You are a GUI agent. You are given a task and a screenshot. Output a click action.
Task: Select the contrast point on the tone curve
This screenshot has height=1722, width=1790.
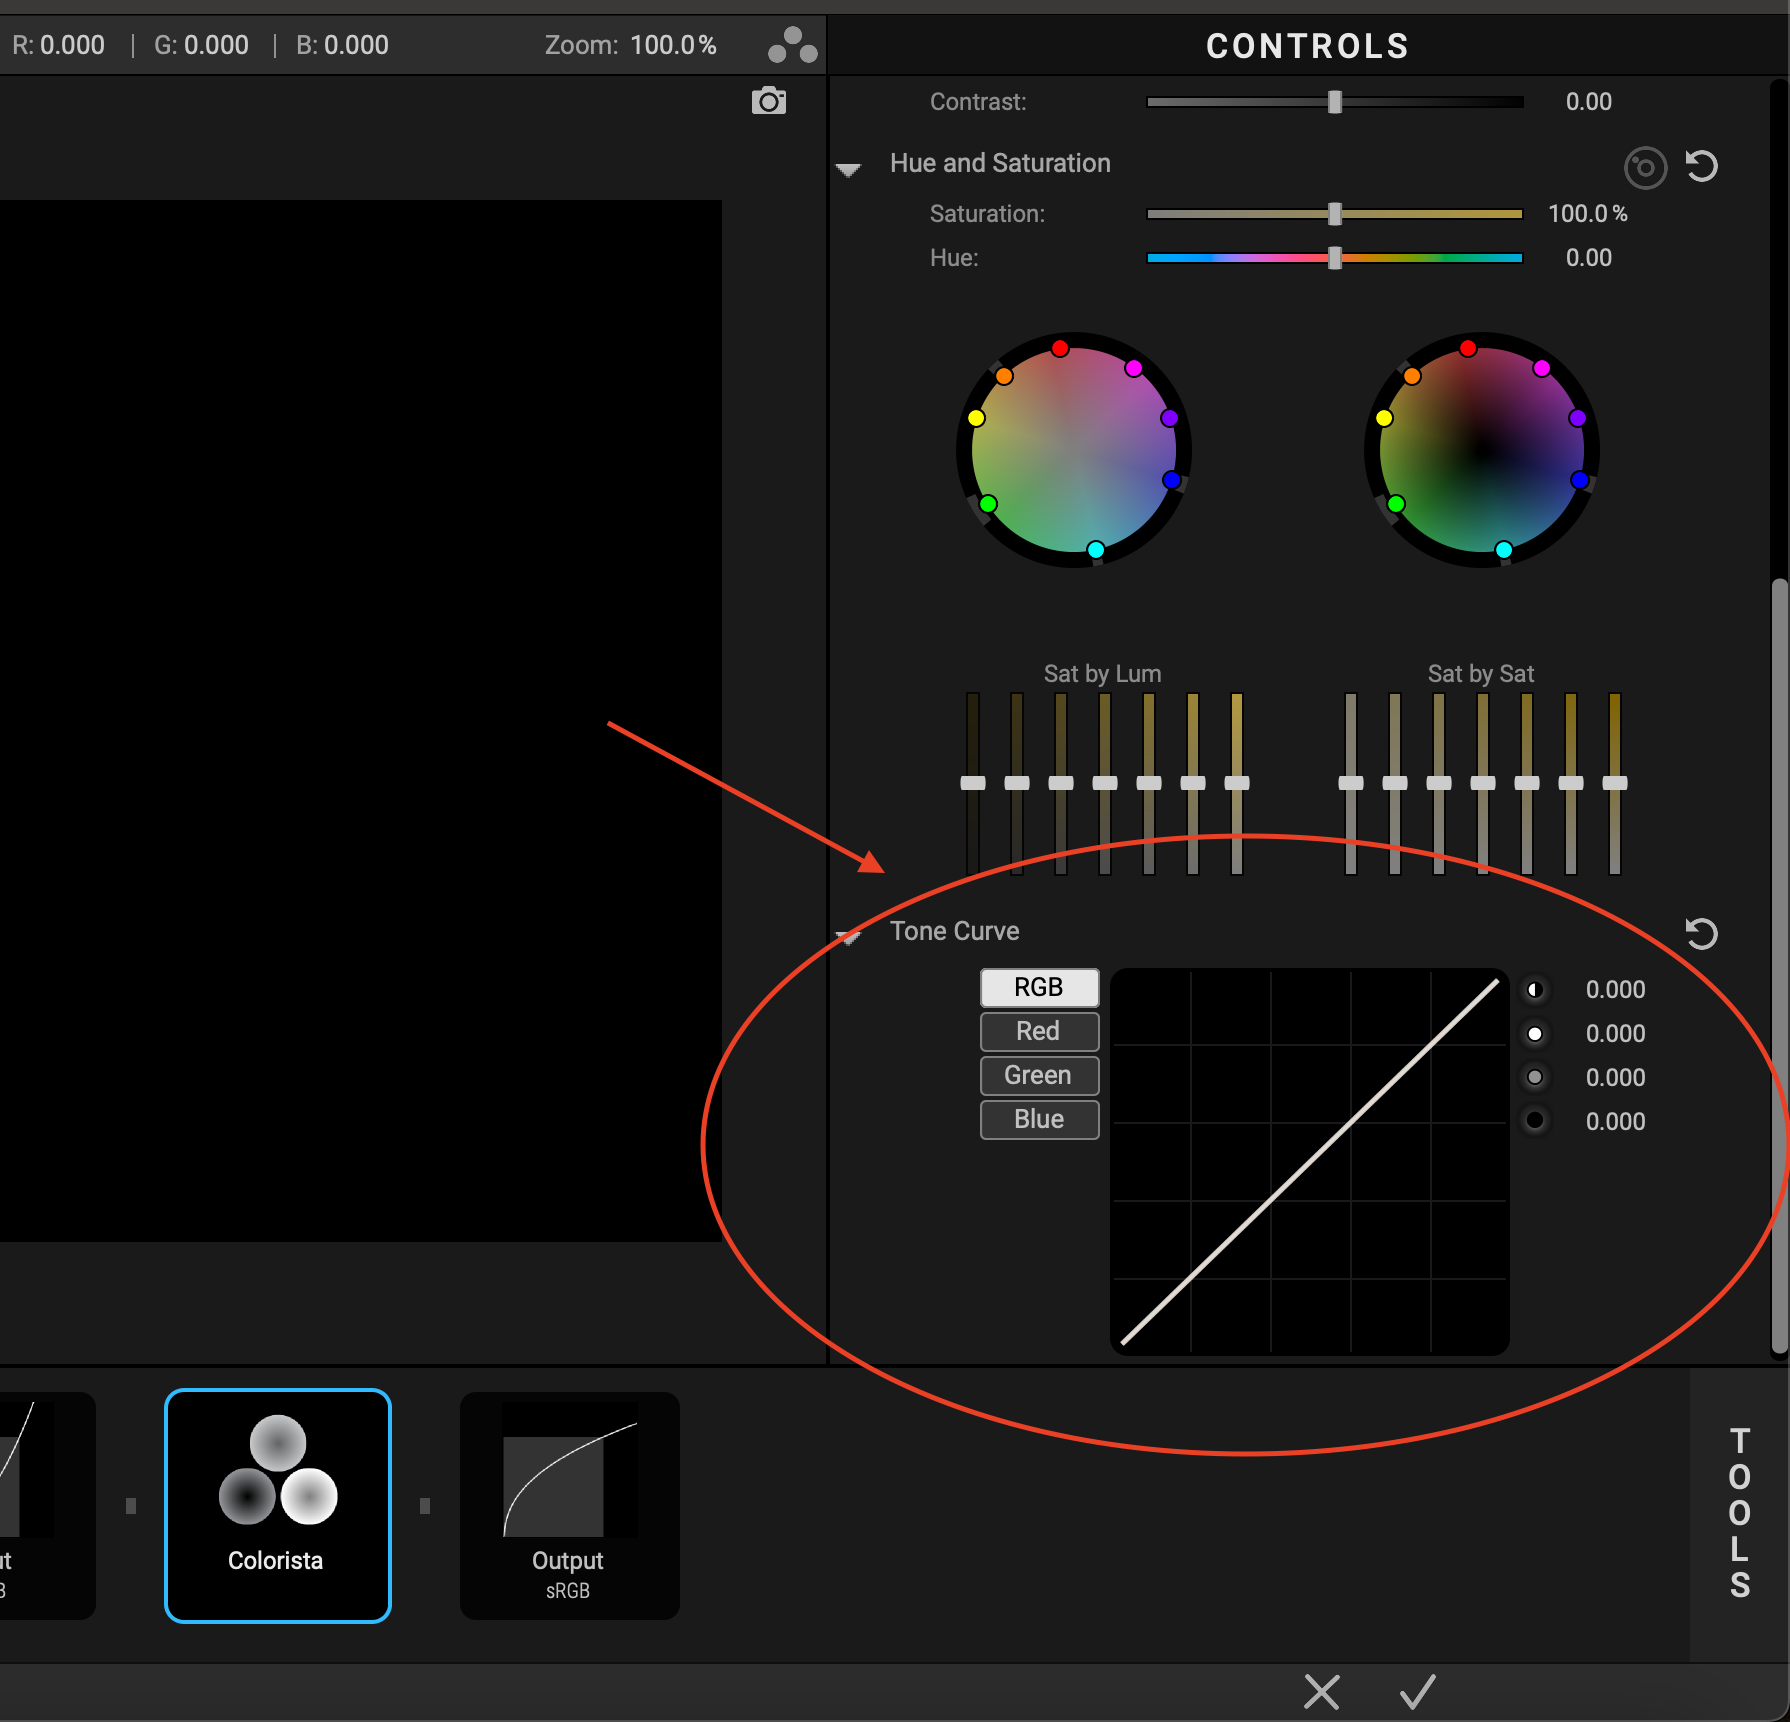click(1534, 990)
